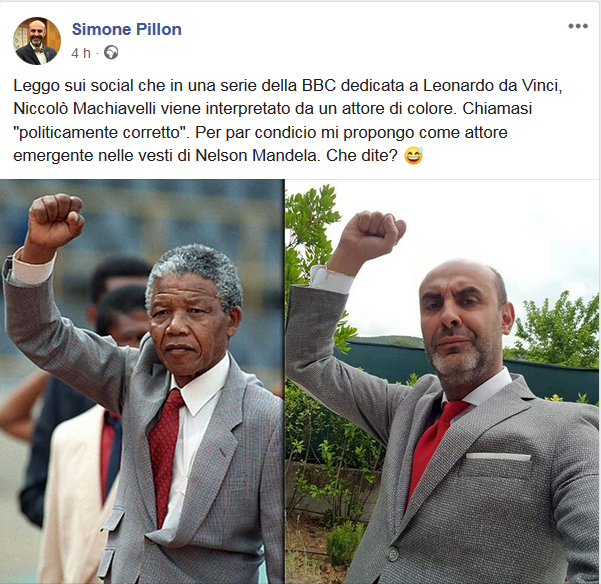
Task: Click the white pocket square in right photo
Action: [x=498, y=456]
